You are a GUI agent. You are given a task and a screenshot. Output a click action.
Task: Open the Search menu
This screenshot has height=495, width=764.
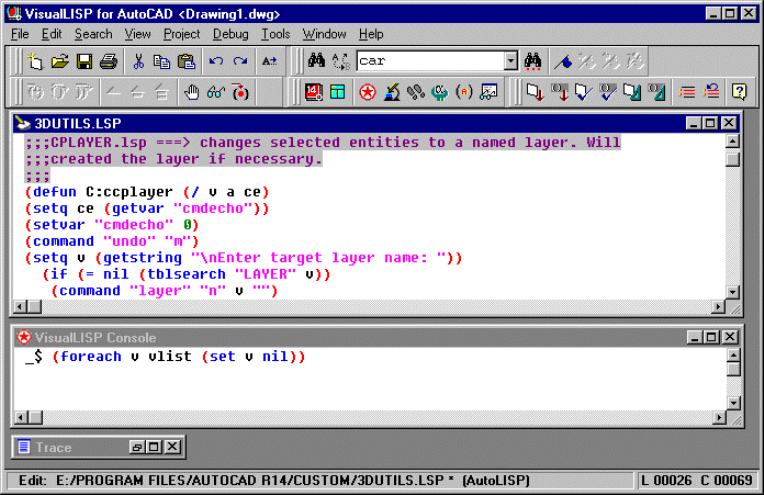click(94, 34)
